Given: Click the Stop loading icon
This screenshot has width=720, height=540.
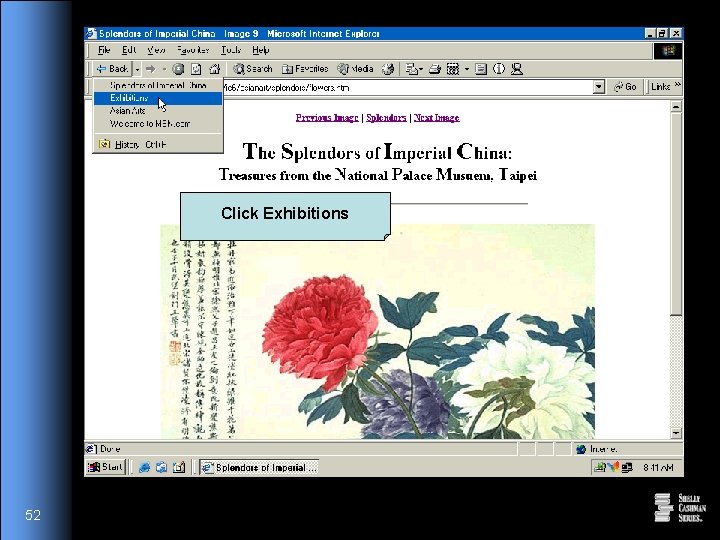Looking at the screenshot, I should 178,69.
